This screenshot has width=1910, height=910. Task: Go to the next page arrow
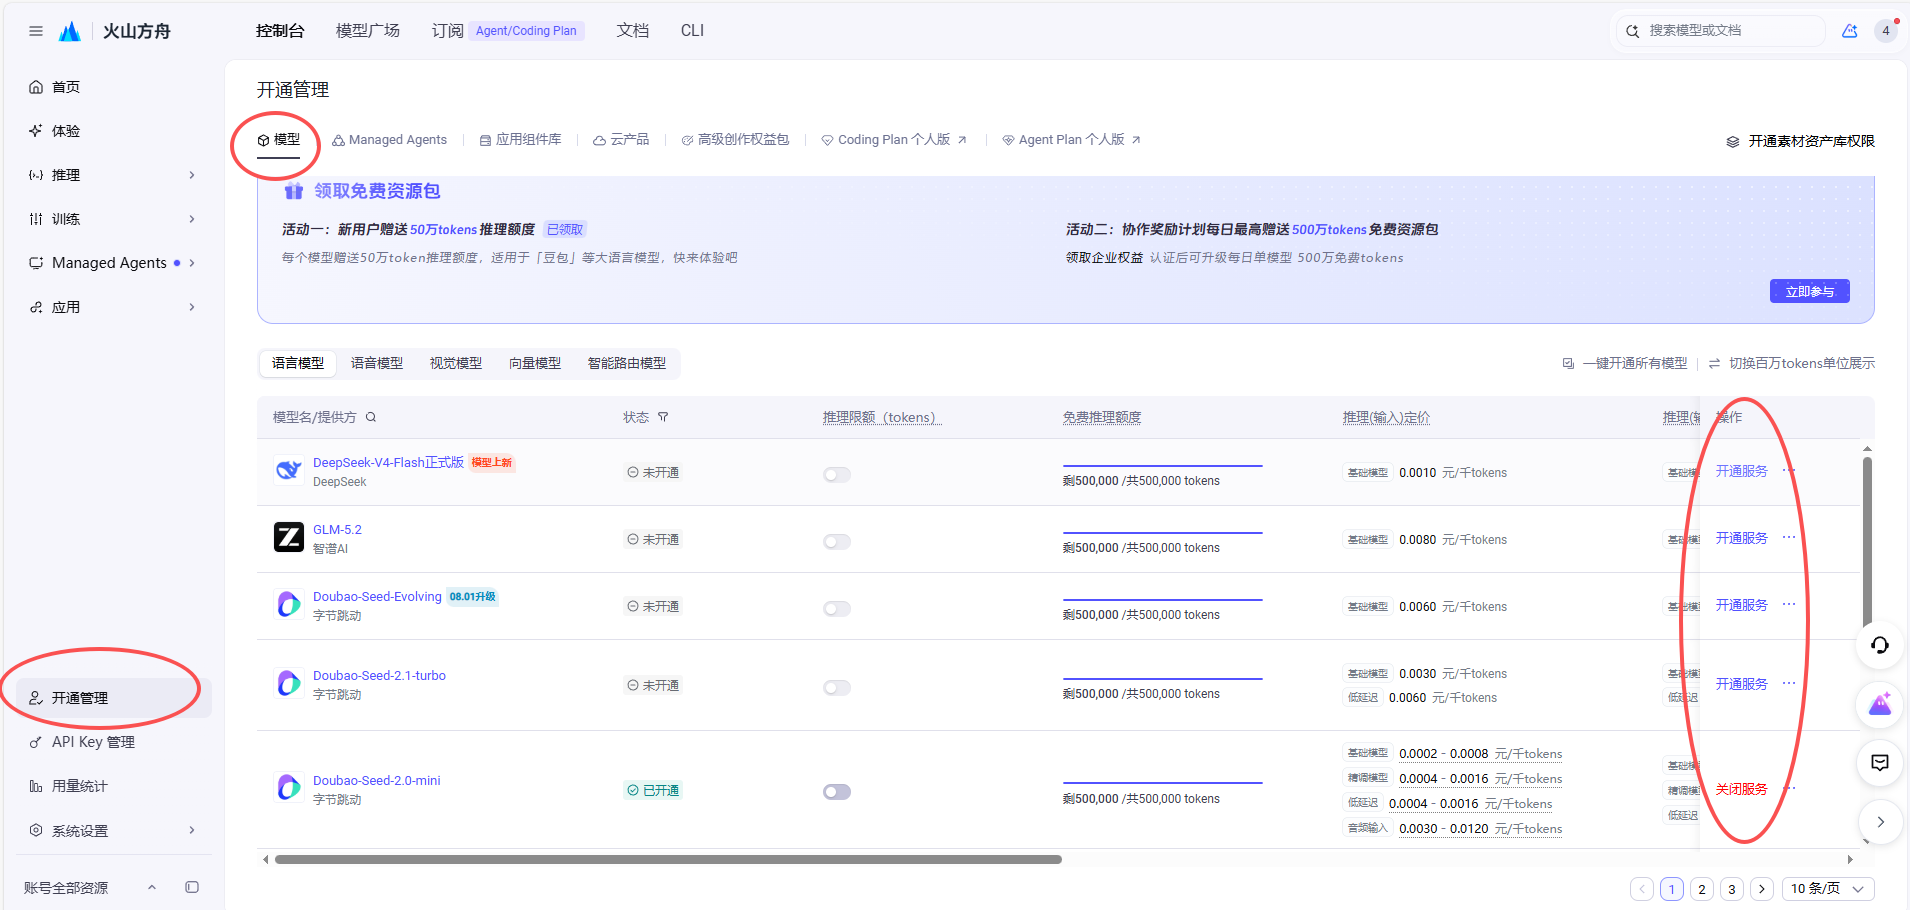click(1762, 889)
